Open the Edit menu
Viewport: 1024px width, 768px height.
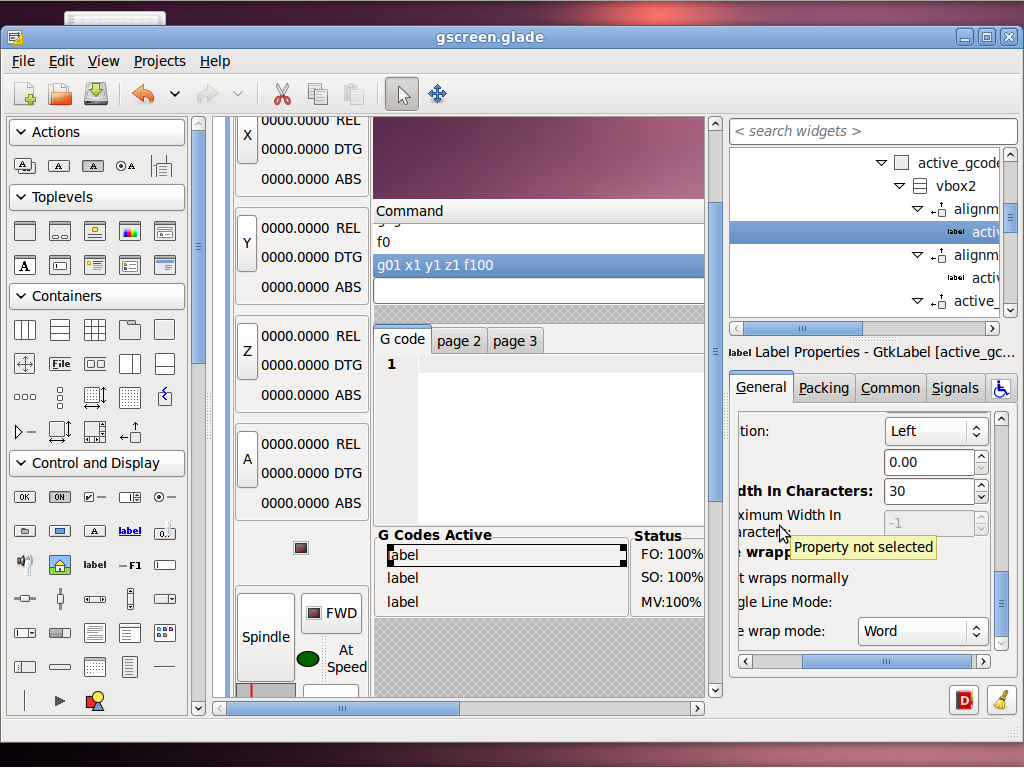61,61
